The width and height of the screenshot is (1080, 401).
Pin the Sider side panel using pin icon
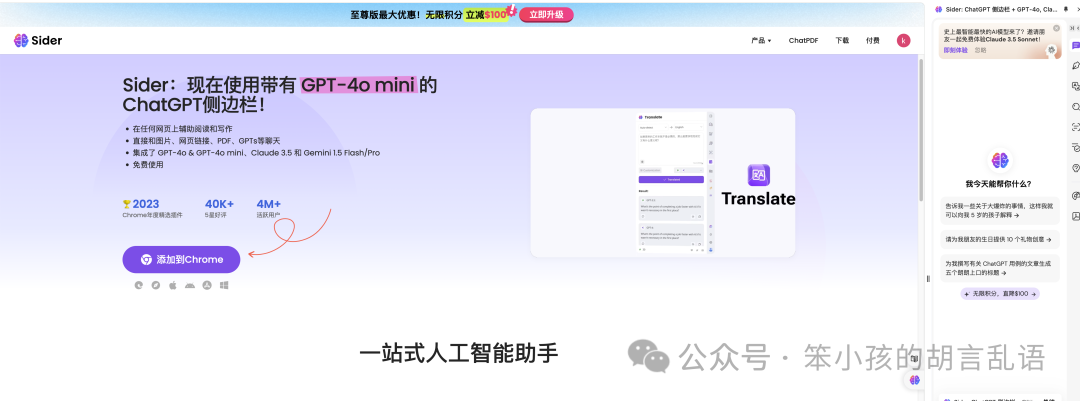point(1067,10)
